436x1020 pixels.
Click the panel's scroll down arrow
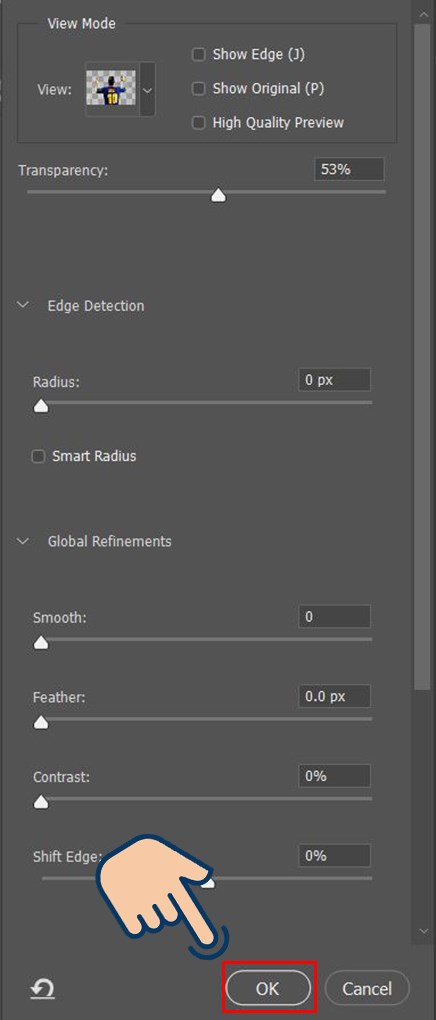click(423, 930)
